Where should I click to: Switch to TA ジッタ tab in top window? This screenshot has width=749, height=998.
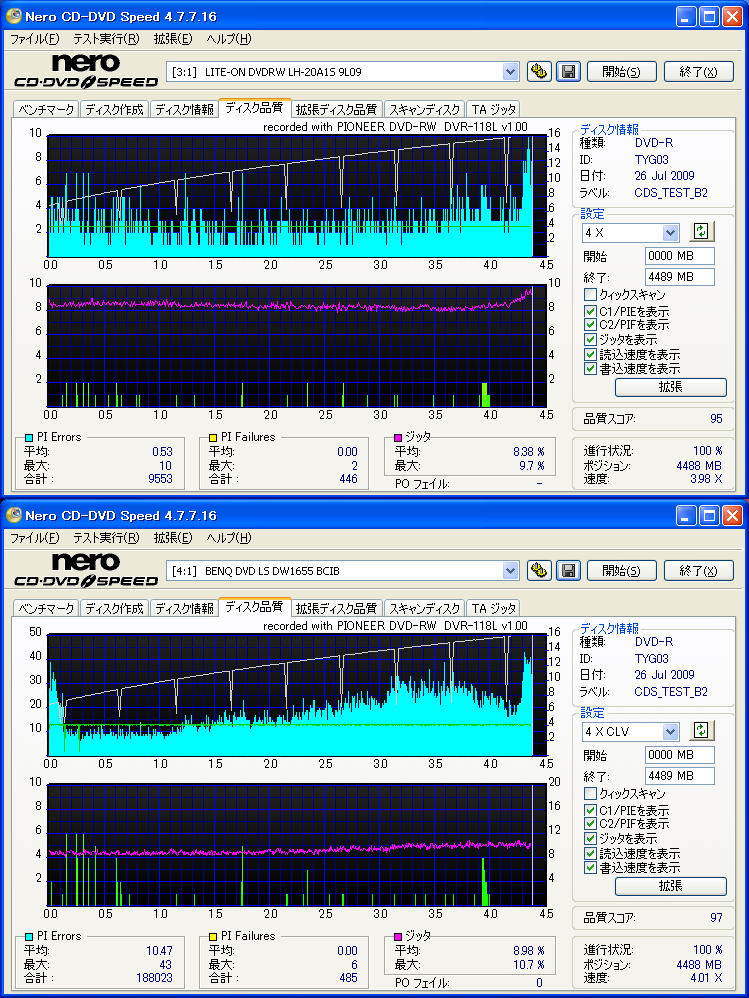point(494,109)
